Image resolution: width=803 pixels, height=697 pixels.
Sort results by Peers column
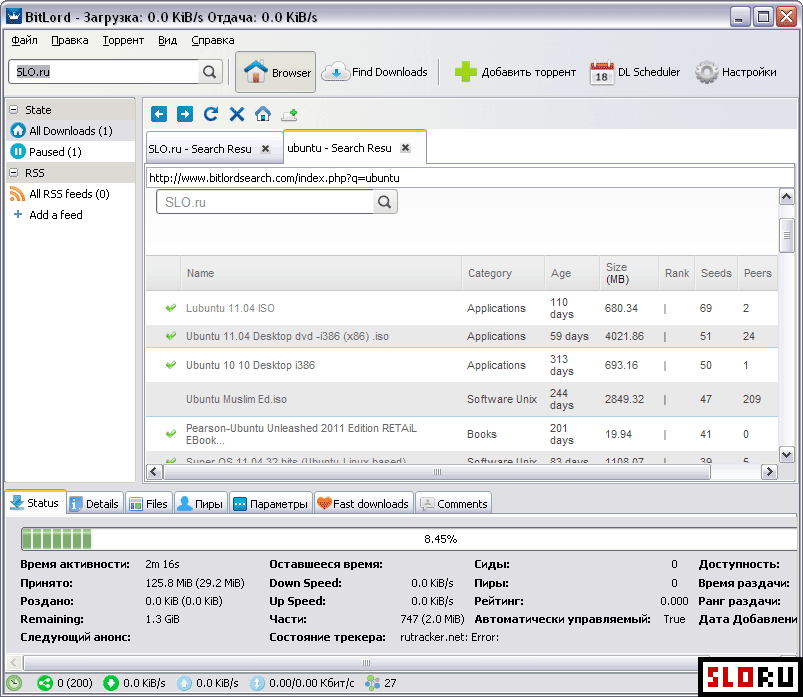click(x=757, y=273)
